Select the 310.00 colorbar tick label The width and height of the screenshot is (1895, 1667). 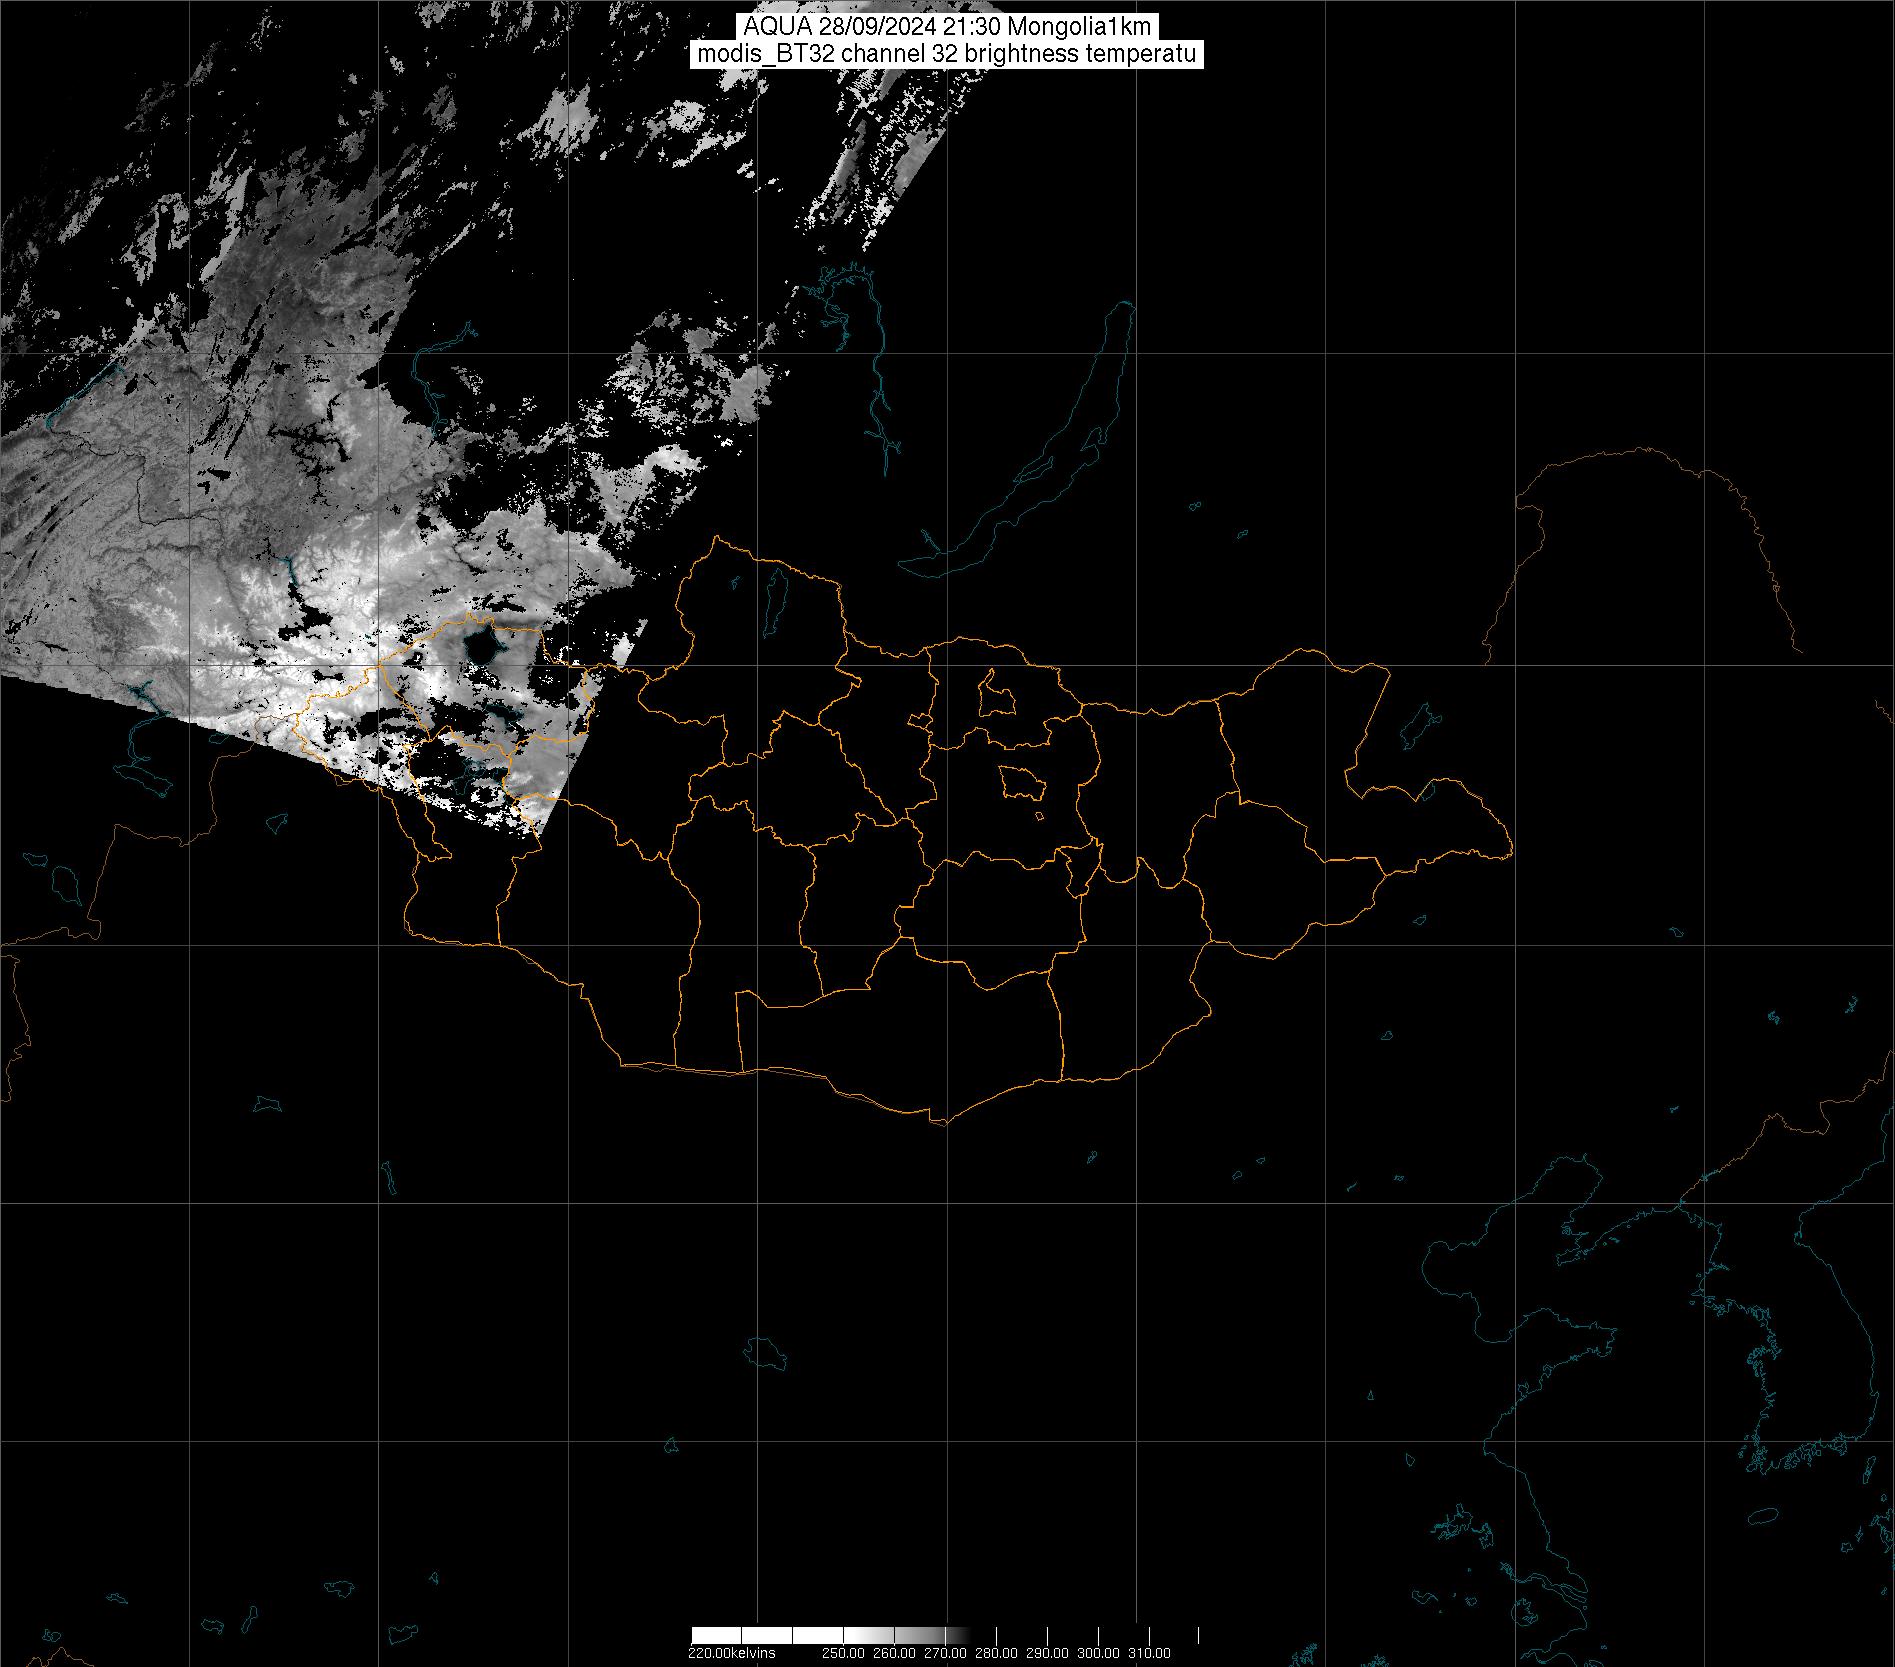click(x=1149, y=1653)
